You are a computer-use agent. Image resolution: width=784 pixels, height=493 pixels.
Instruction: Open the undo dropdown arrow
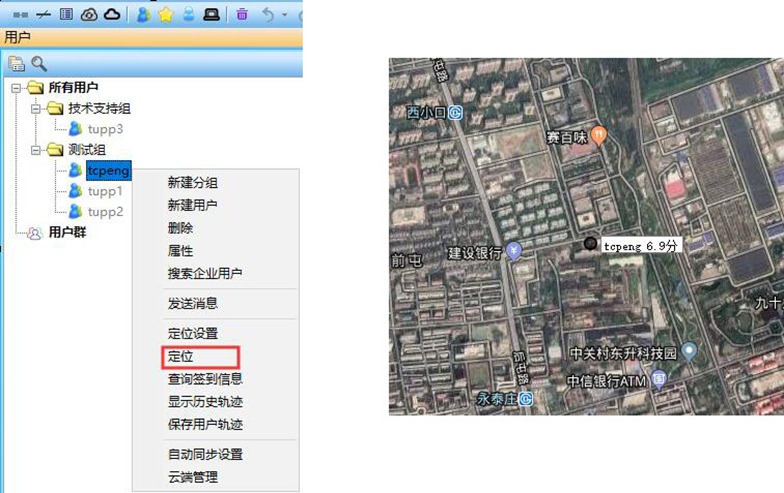point(284,15)
